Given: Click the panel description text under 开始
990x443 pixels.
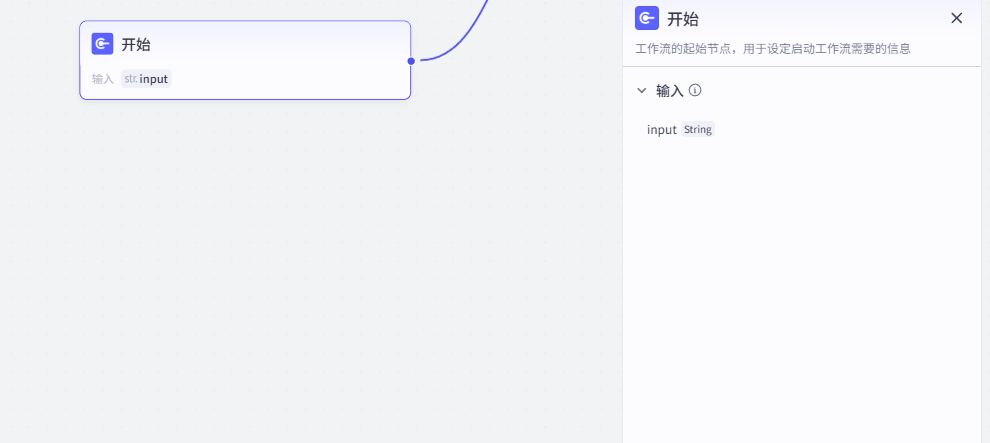Looking at the screenshot, I should click(772, 48).
